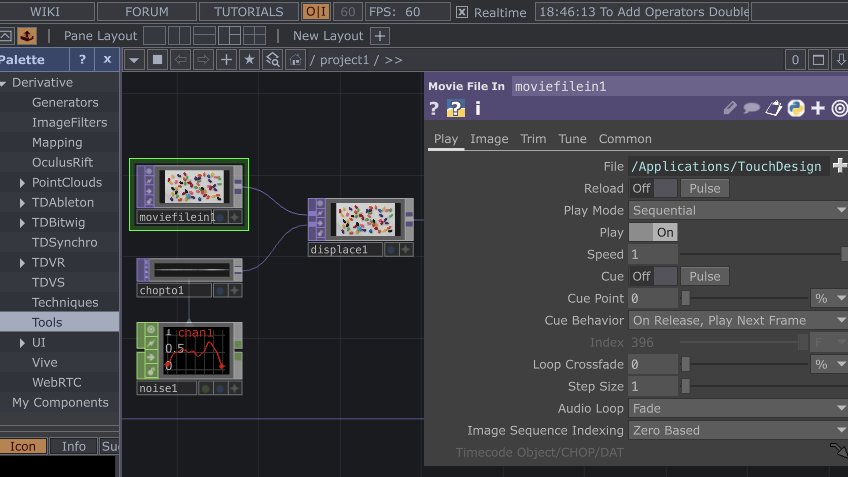Image resolution: width=848 pixels, height=477 pixels.
Task: Open Image Sequence Indexing dropdown
Action: (x=738, y=430)
